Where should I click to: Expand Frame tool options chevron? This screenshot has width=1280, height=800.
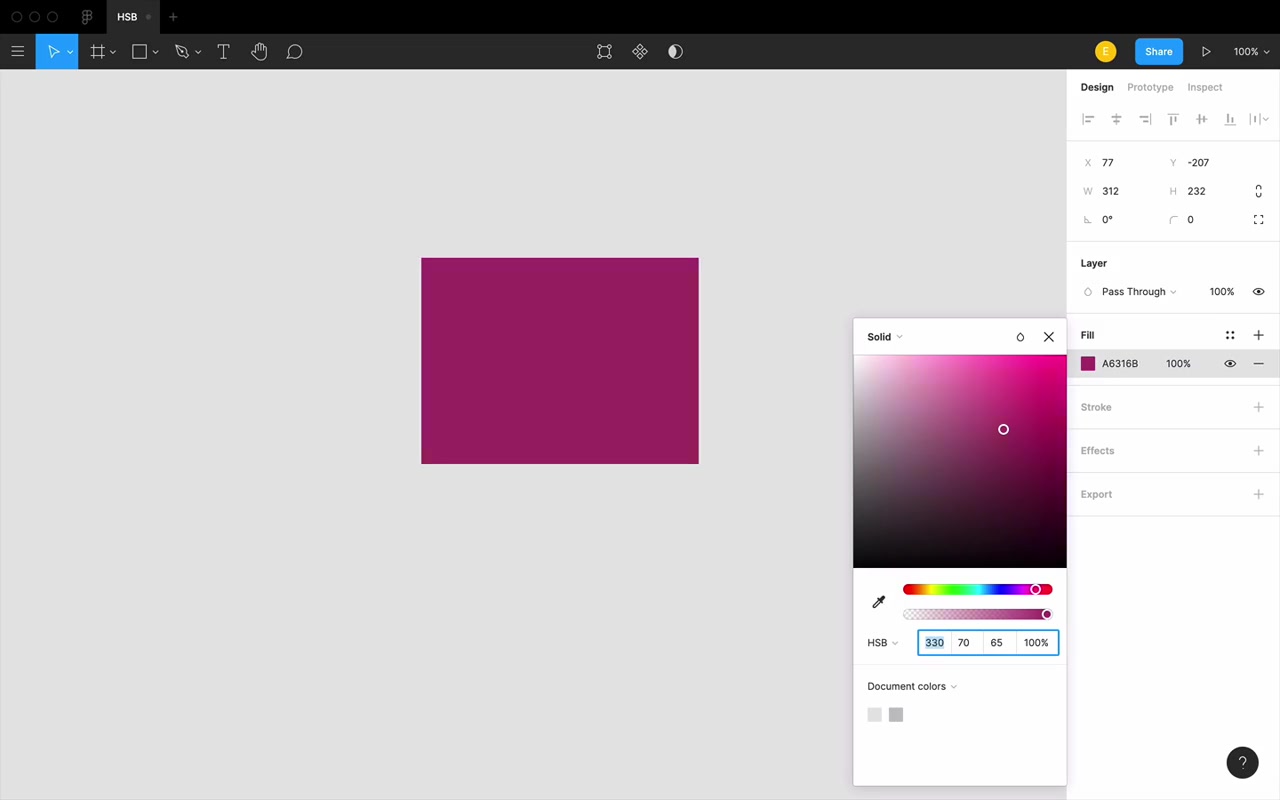coord(113,52)
